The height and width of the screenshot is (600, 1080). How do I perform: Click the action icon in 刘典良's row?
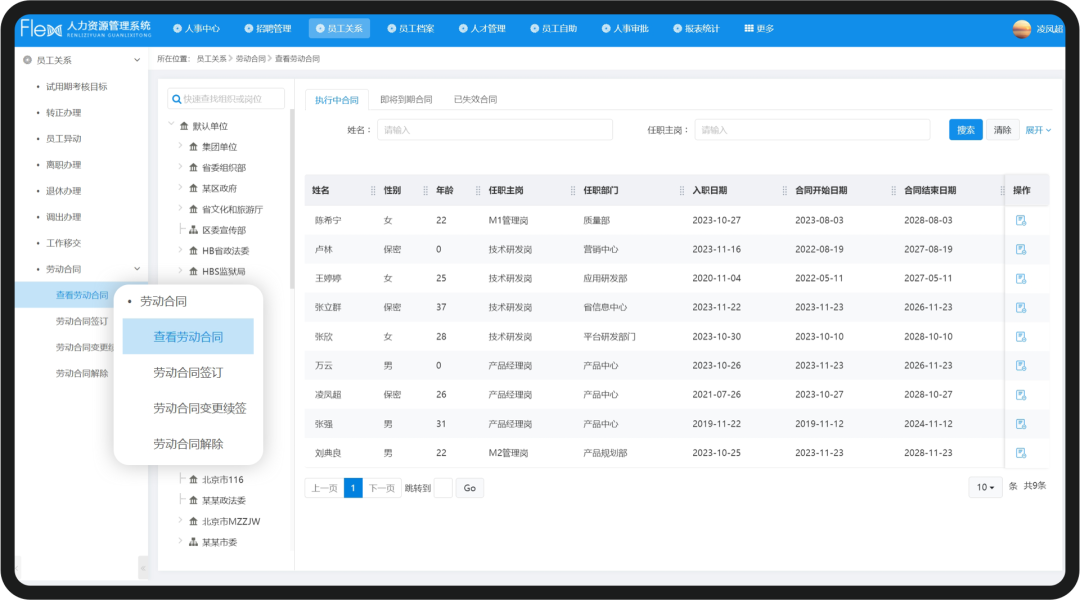pos(1021,453)
